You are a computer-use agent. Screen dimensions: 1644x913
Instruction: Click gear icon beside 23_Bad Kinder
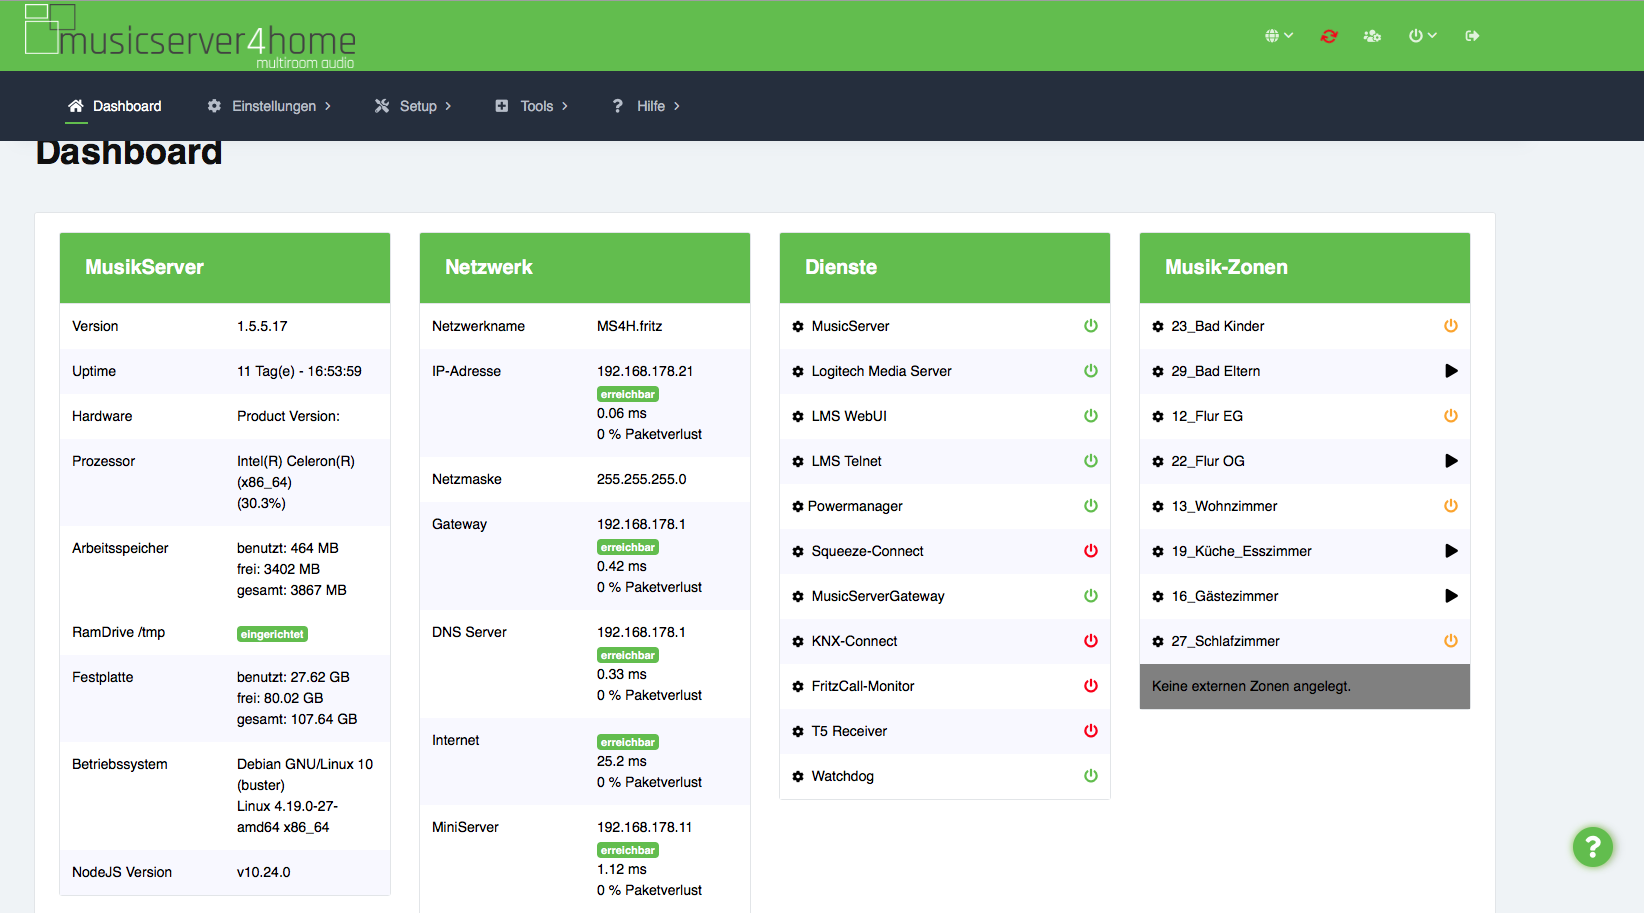[x=1158, y=327]
